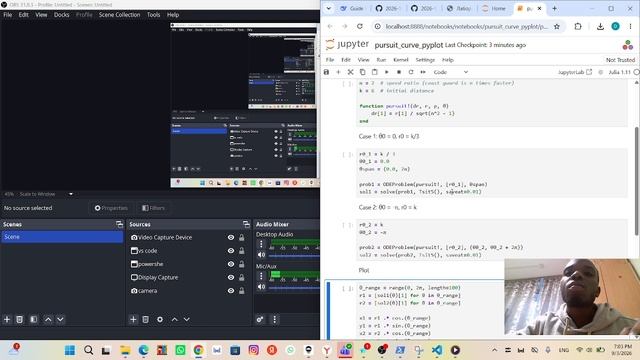Restart kernel and run all cells

pos(423,72)
